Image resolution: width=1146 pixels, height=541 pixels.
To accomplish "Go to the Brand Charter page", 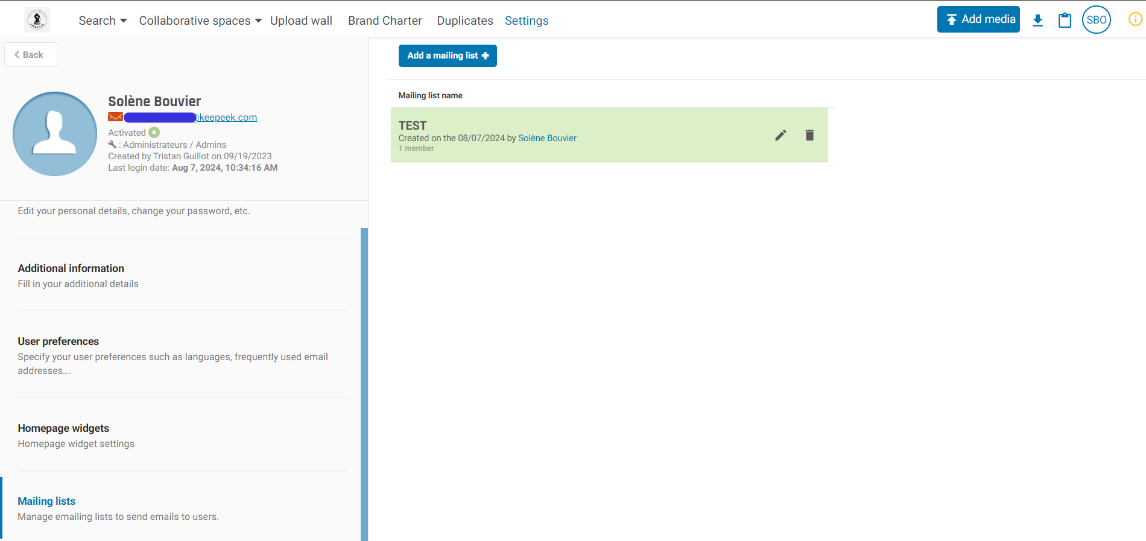I will 385,20.
